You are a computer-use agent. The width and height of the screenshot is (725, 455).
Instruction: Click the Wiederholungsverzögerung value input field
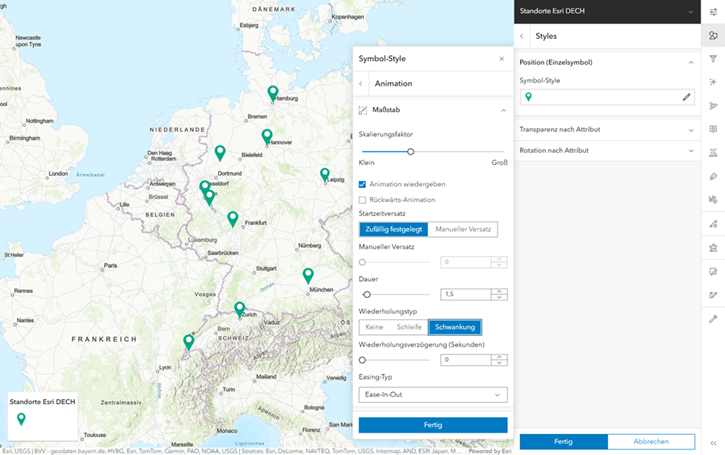(466, 360)
